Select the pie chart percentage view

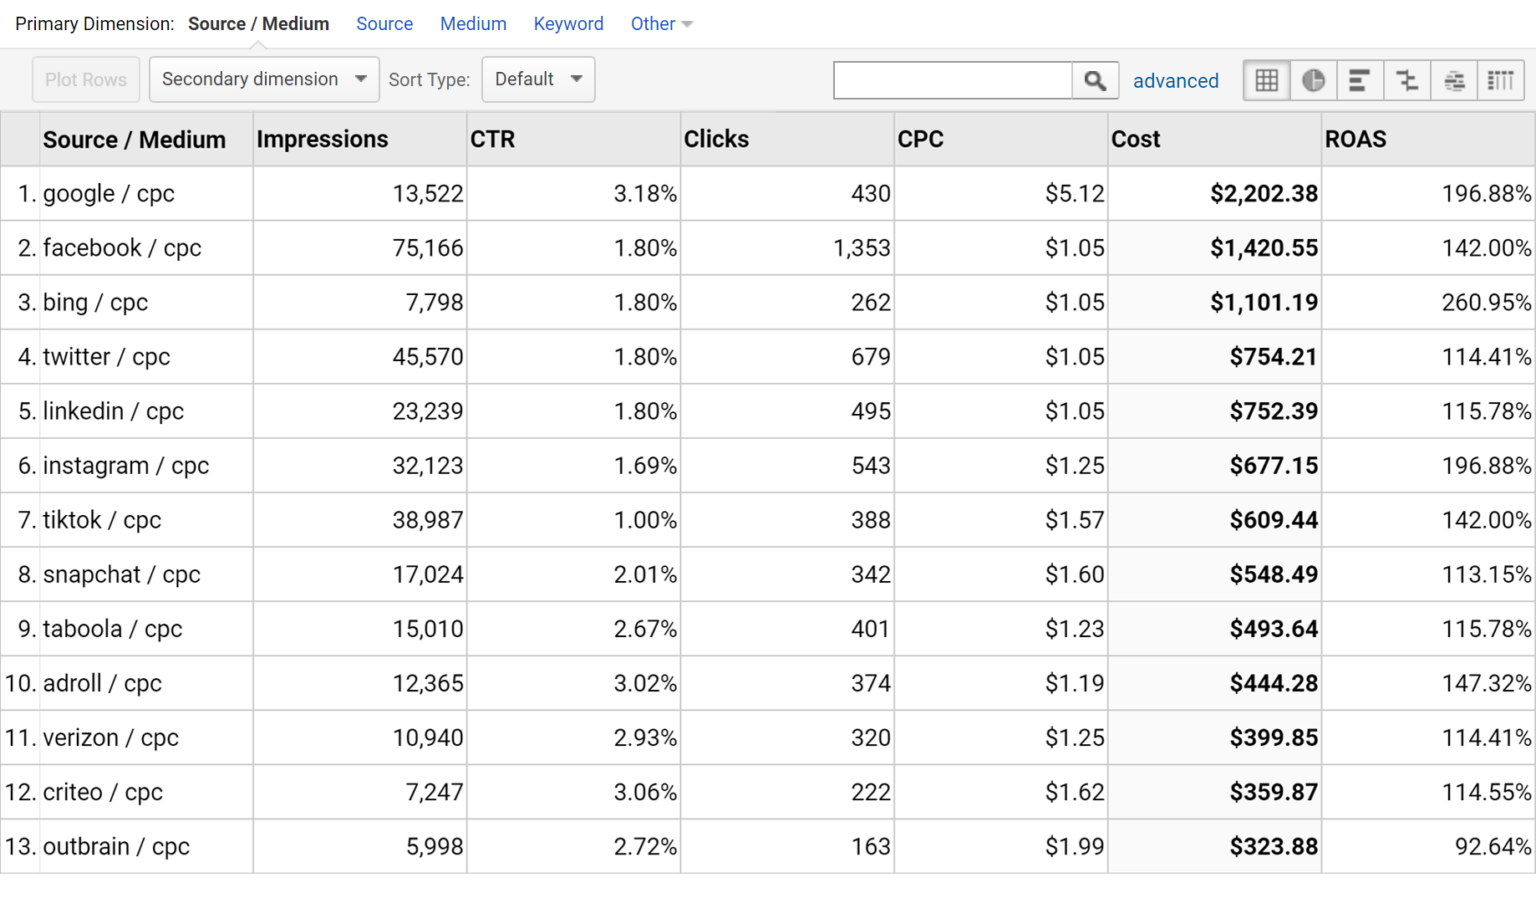point(1313,81)
